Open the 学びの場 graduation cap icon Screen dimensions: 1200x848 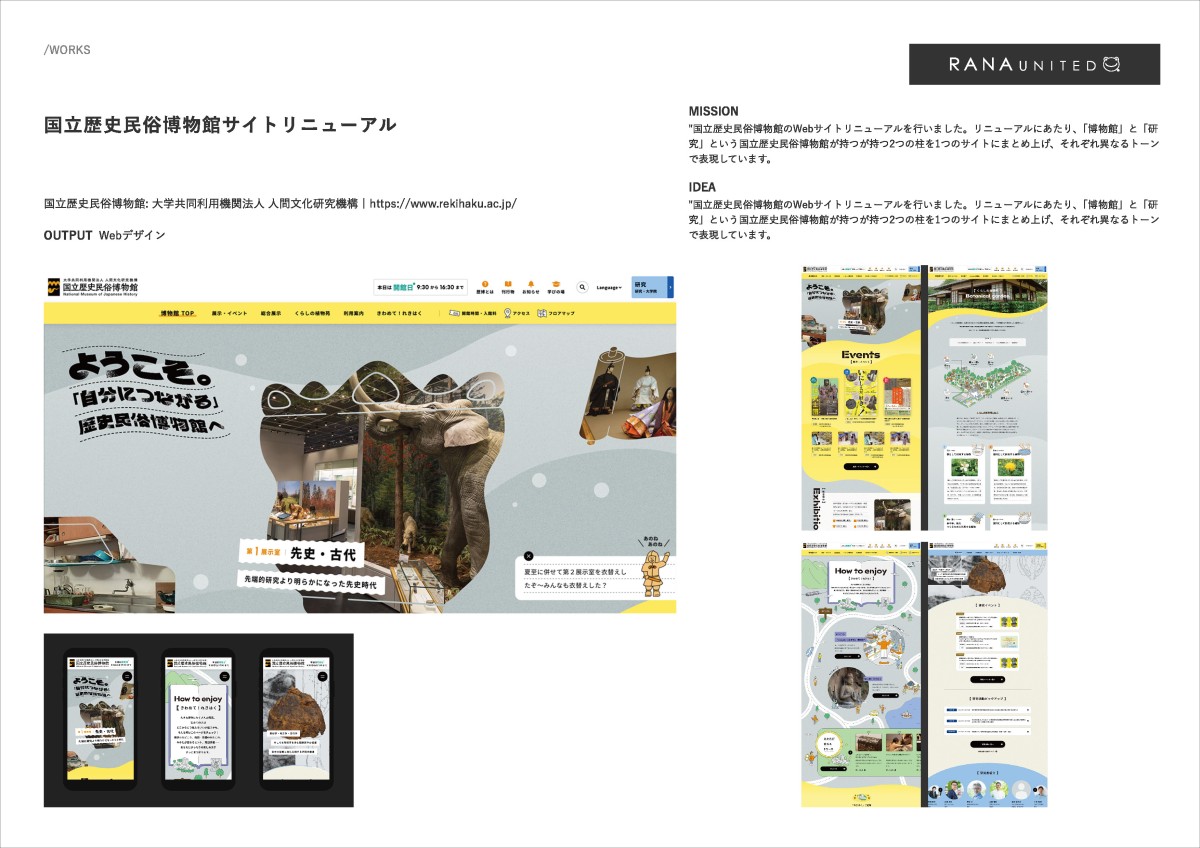[x=555, y=286]
